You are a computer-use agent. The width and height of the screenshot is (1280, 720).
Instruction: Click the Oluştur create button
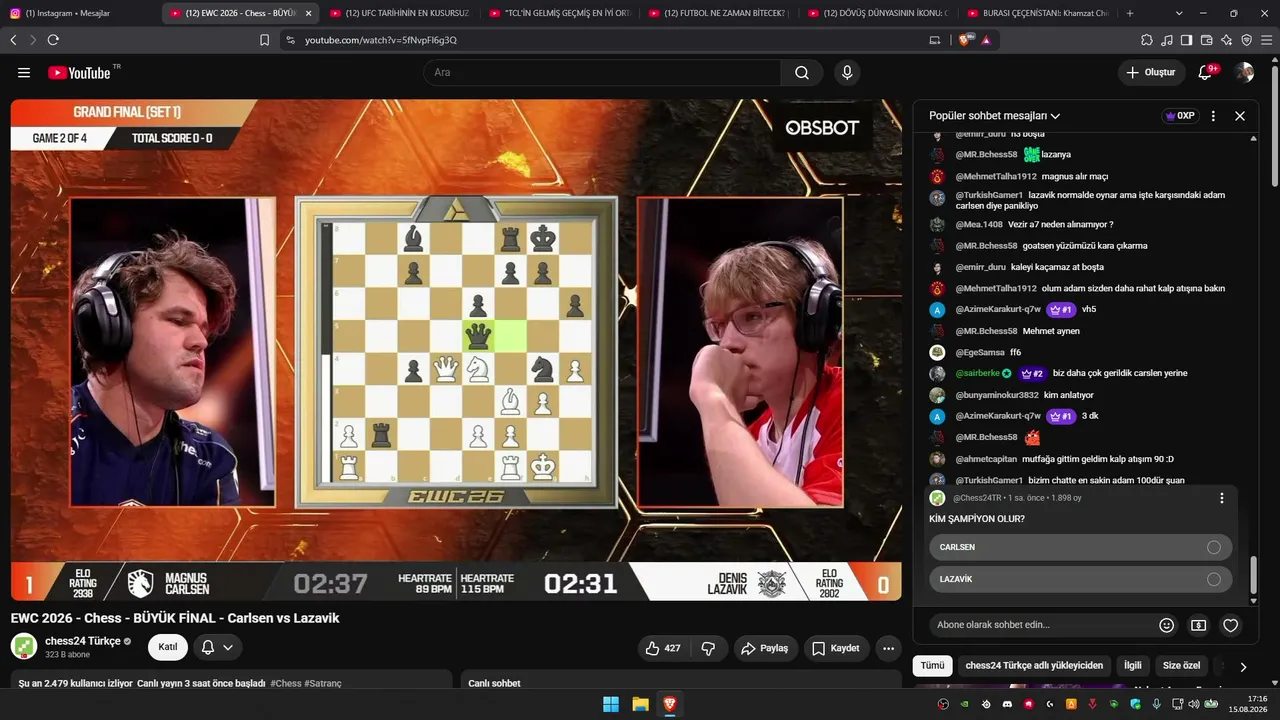tap(1151, 73)
